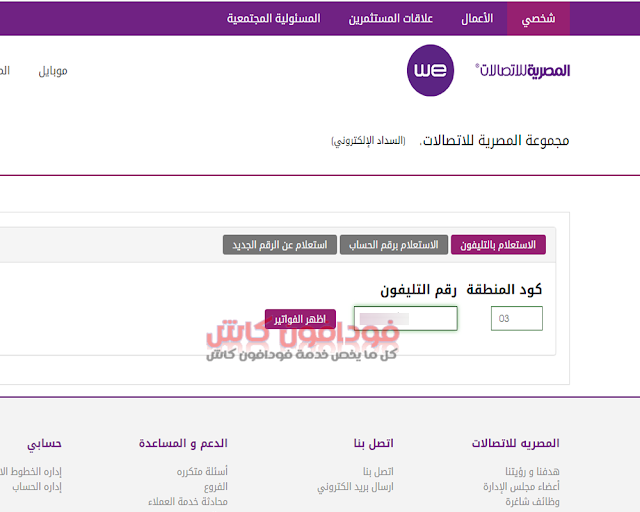Open الفروع footer link
Viewport: 640px width, 512px height.
click(x=216, y=487)
